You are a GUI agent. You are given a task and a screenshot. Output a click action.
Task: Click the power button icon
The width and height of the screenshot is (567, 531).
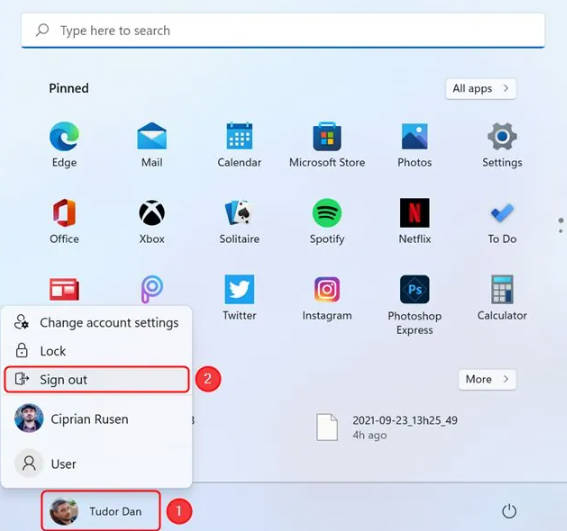click(509, 511)
